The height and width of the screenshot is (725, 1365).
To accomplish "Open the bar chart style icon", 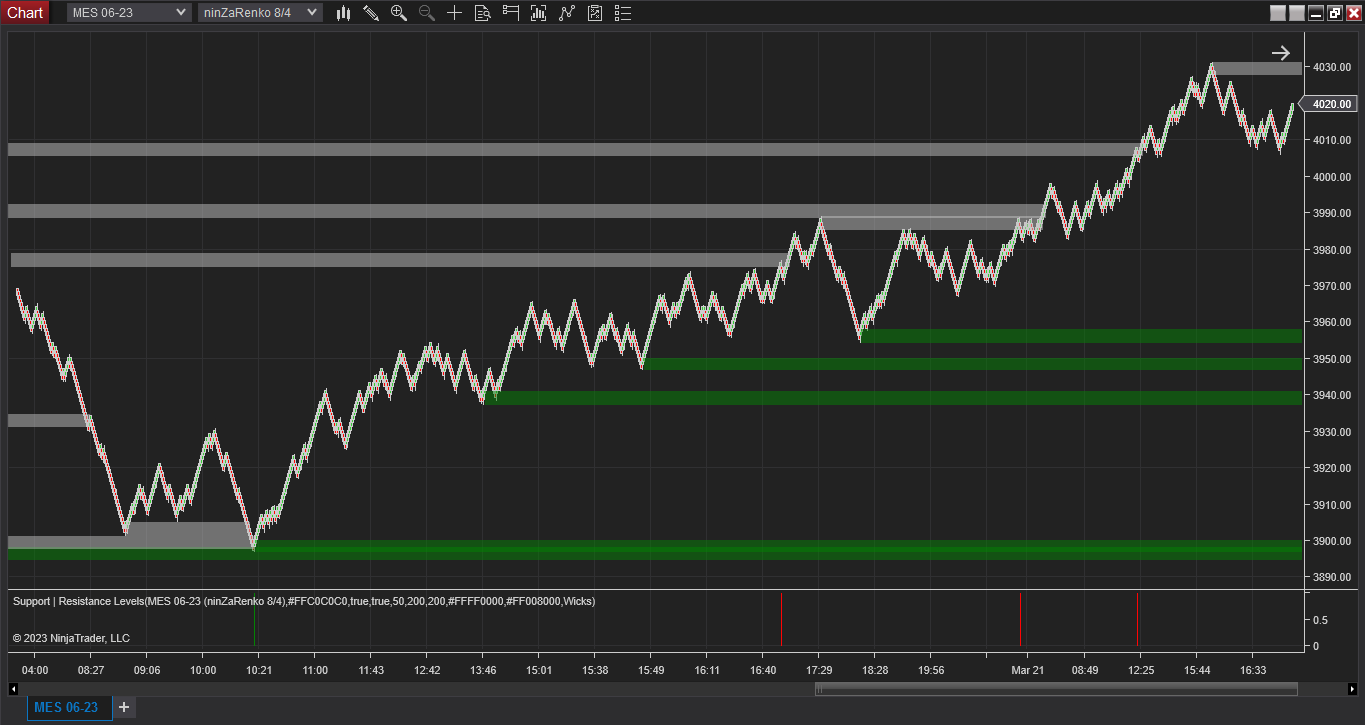I will tap(343, 13).
